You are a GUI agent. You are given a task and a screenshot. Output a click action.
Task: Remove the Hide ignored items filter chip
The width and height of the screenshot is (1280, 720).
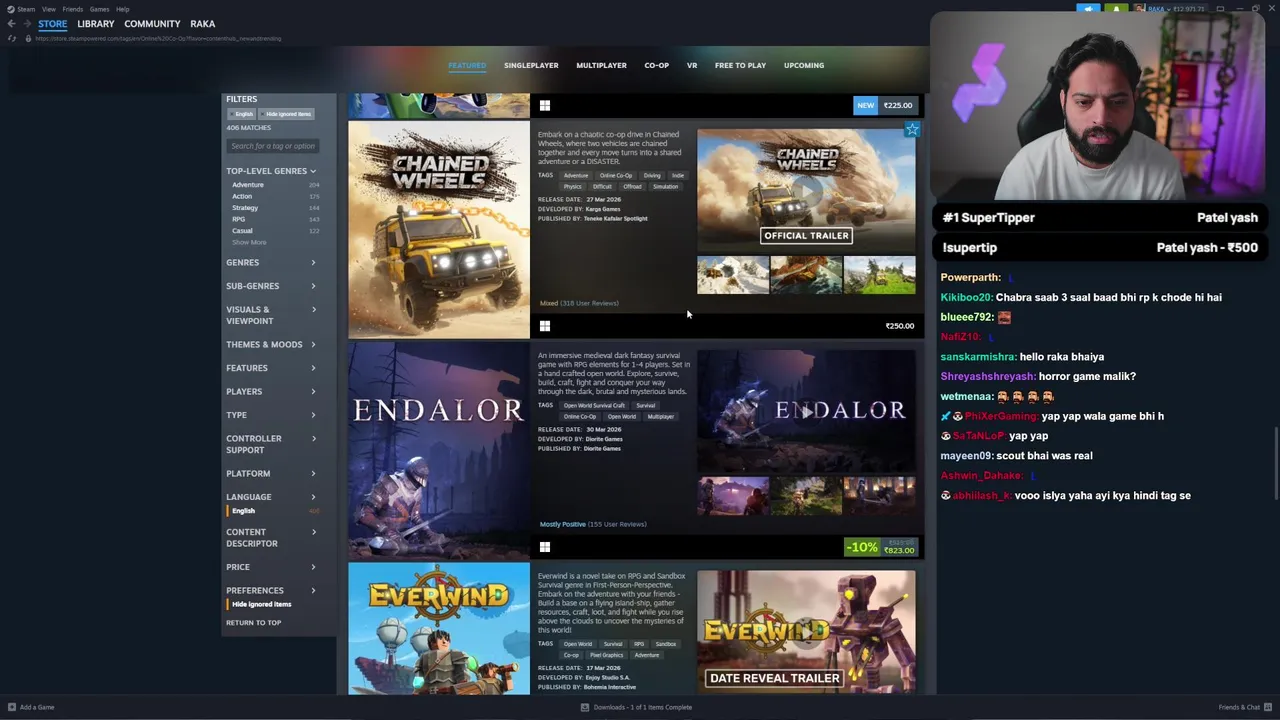click(x=288, y=114)
